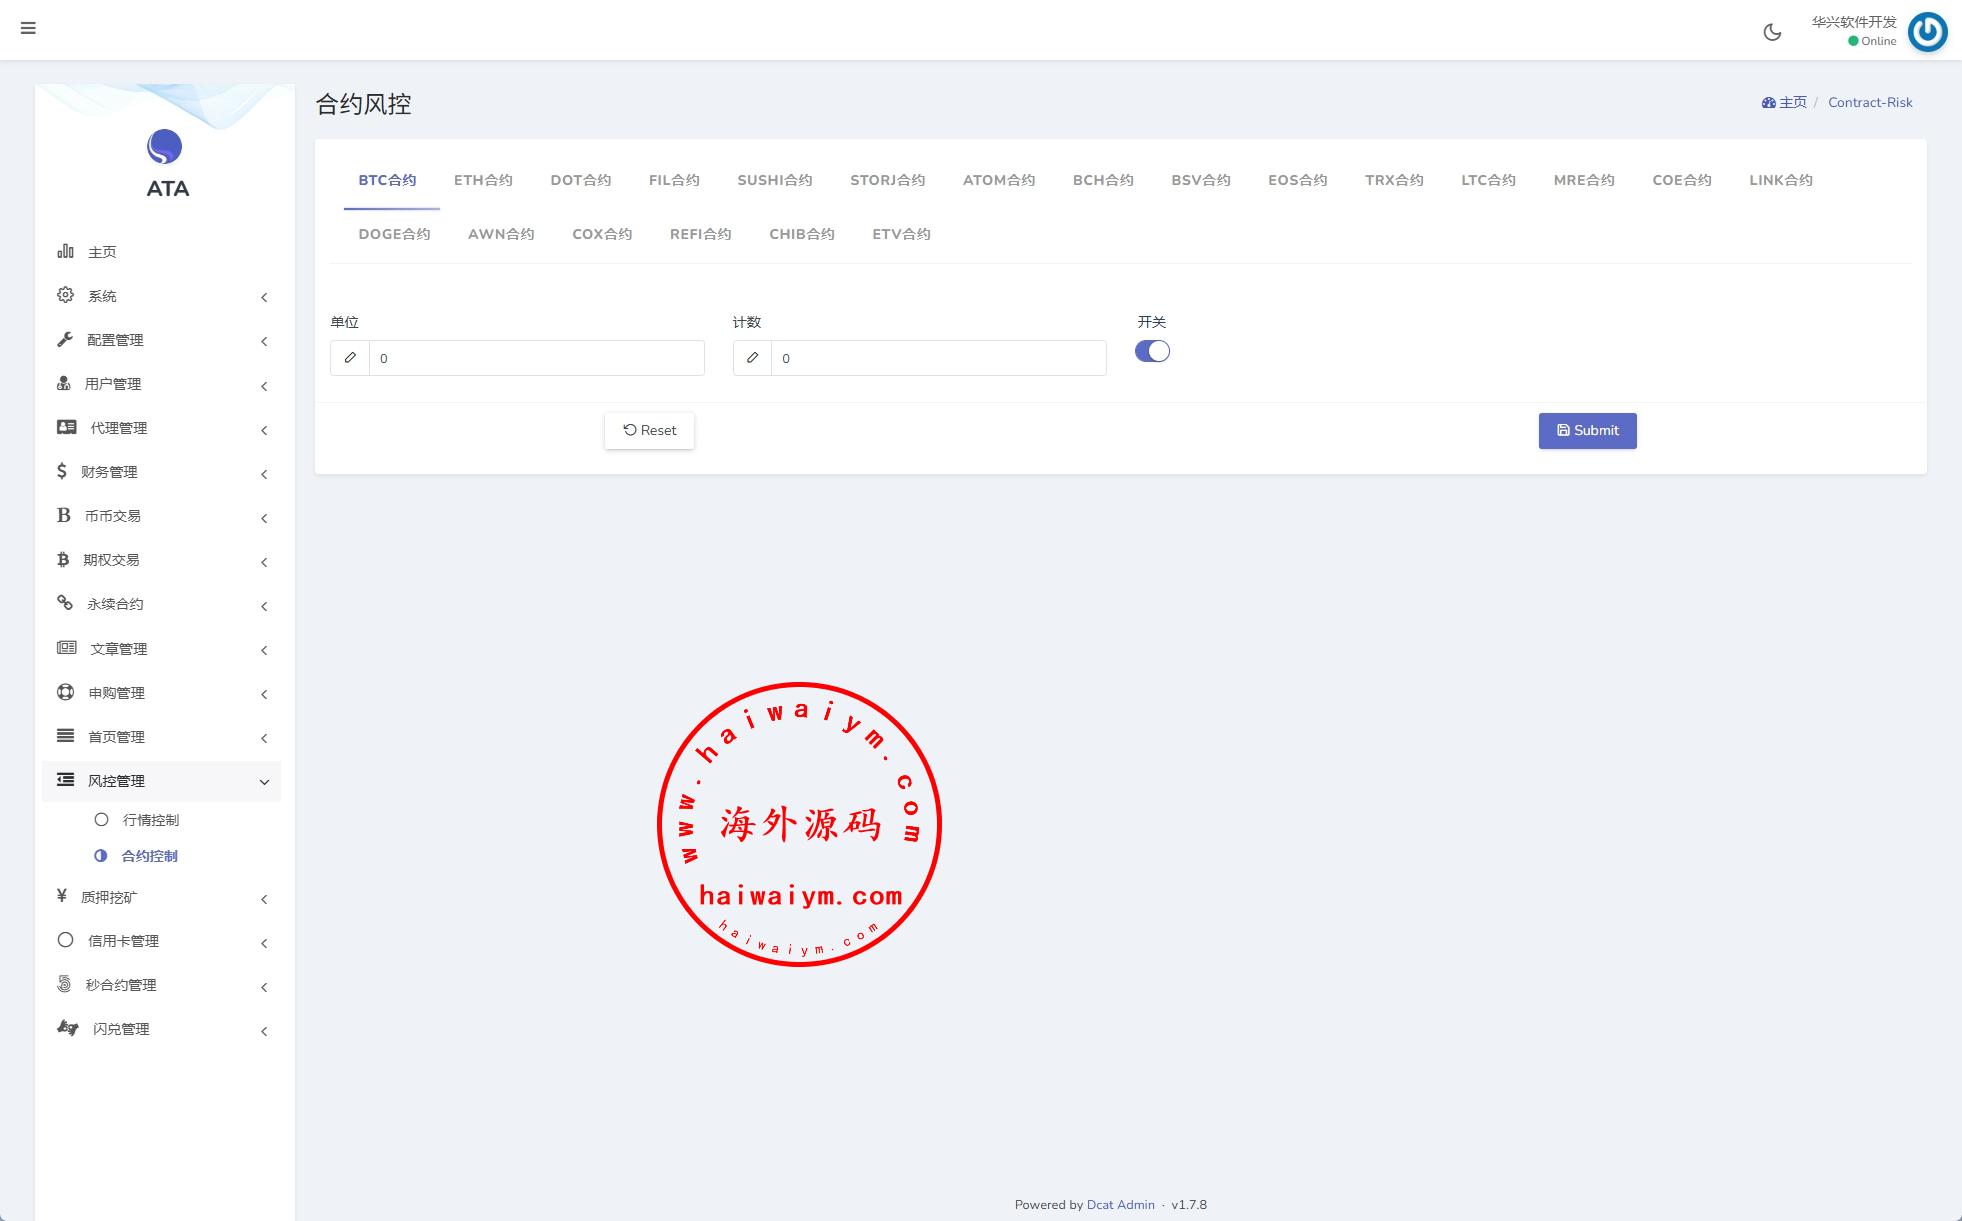Image resolution: width=1962 pixels, height=1221 pixels.
Task: Click the 计数 input field
Action: (937, 358)
